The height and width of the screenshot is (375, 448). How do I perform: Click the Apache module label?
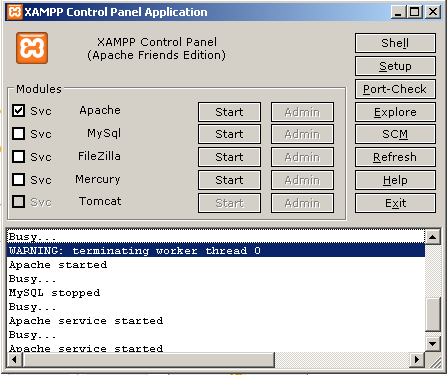click(x=100, y=110)
